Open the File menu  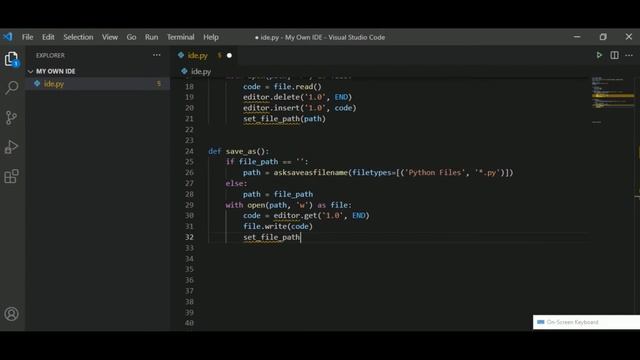click(27, 37)
